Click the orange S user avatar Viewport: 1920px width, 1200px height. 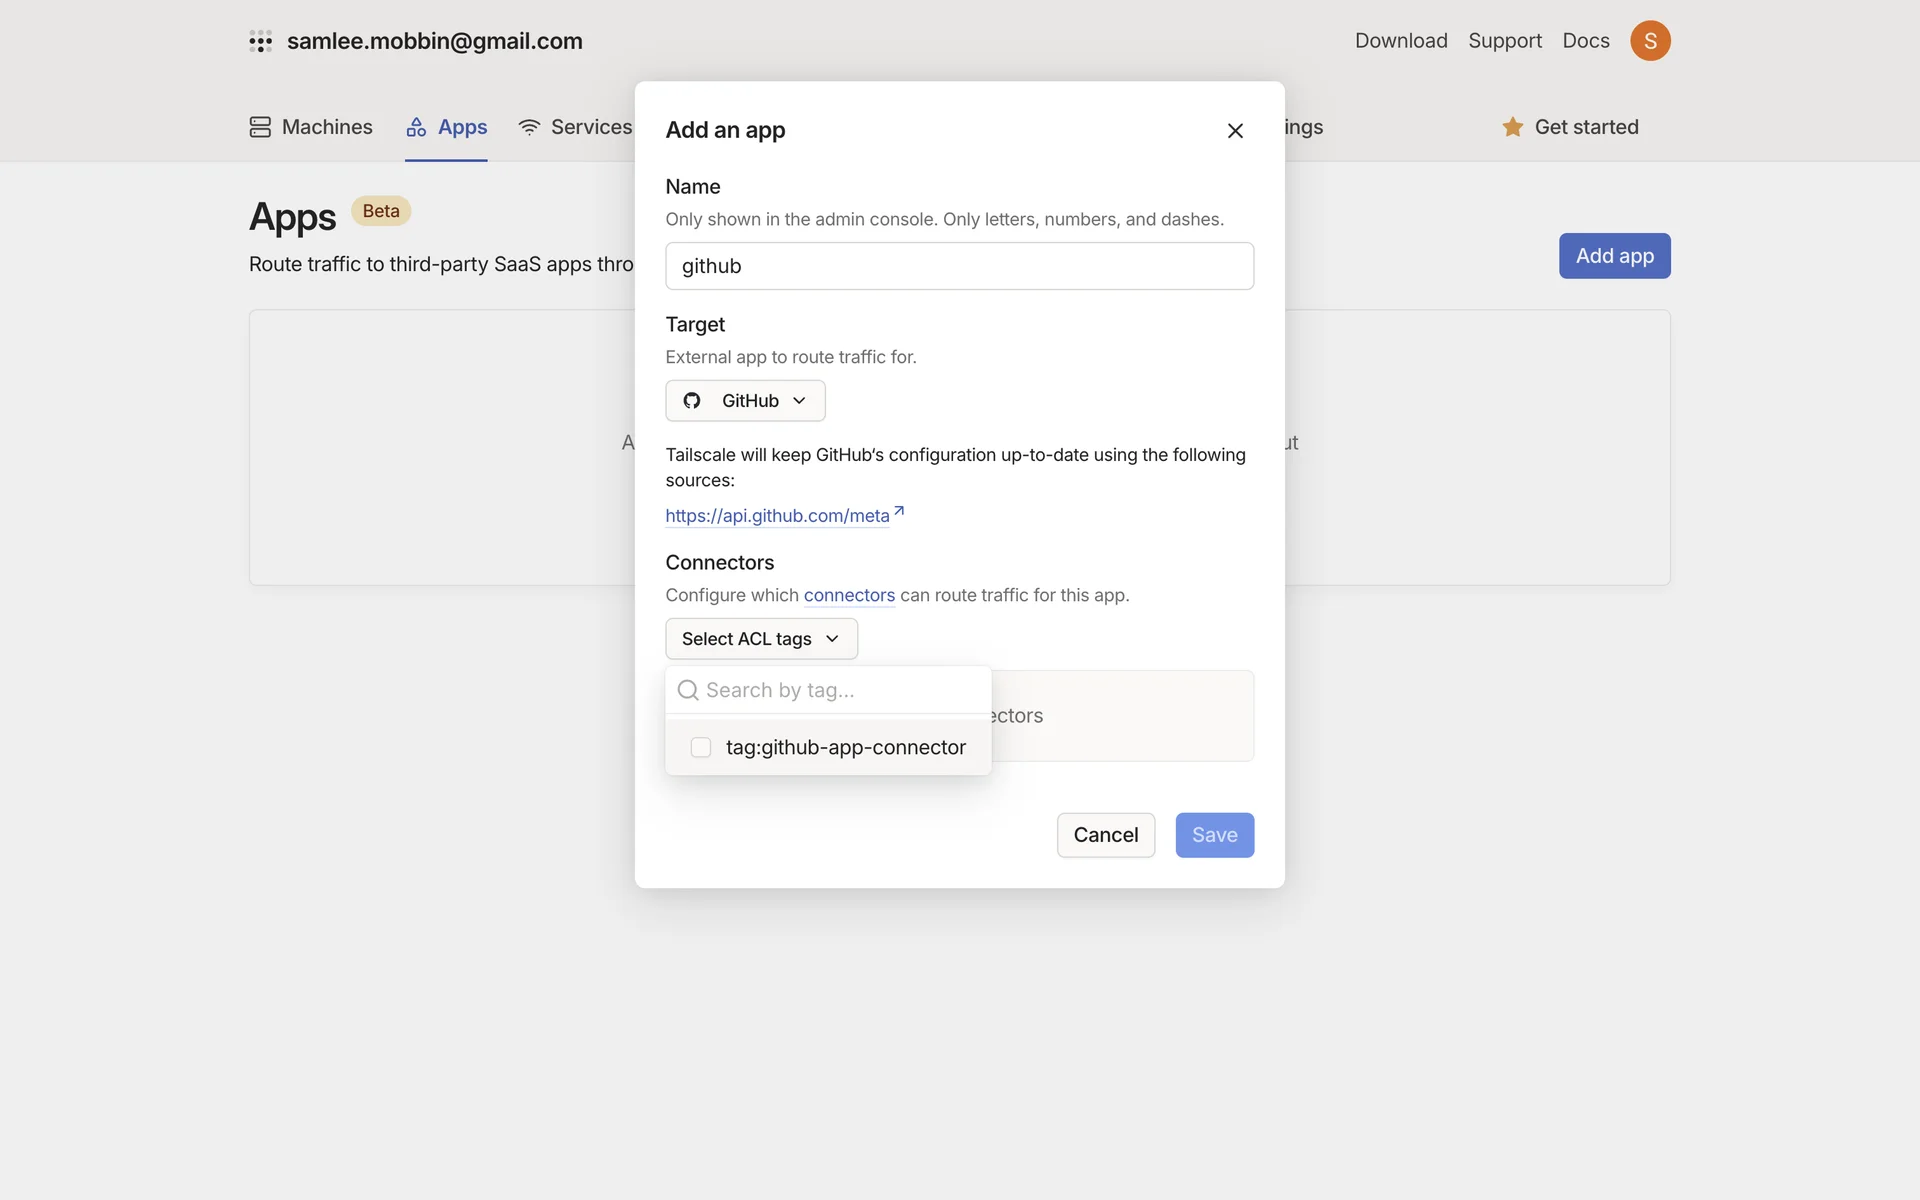tap(1649, 41)
